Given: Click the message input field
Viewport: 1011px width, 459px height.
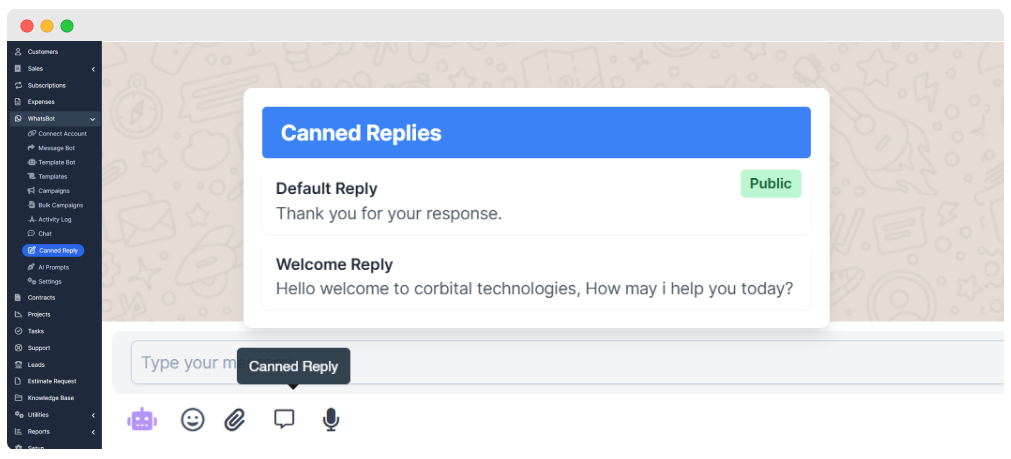Looking at the screenshot, I should 600,362.
